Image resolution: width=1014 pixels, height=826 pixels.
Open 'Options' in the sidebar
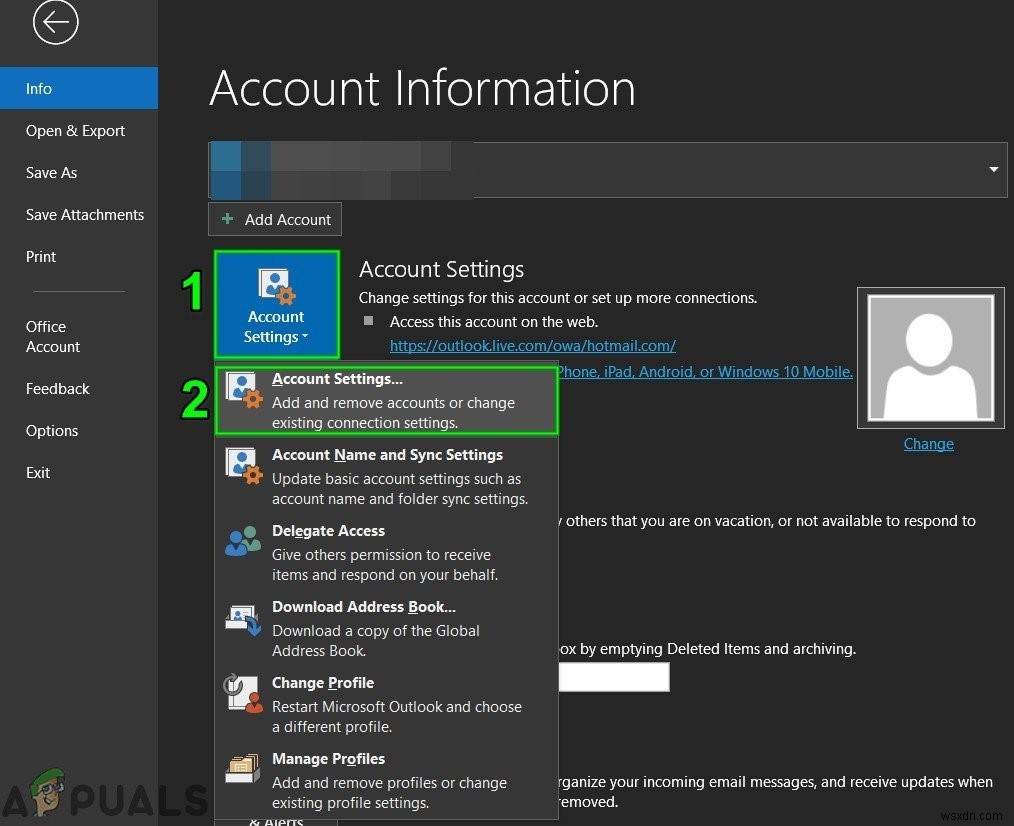click(x=52, y=430)
